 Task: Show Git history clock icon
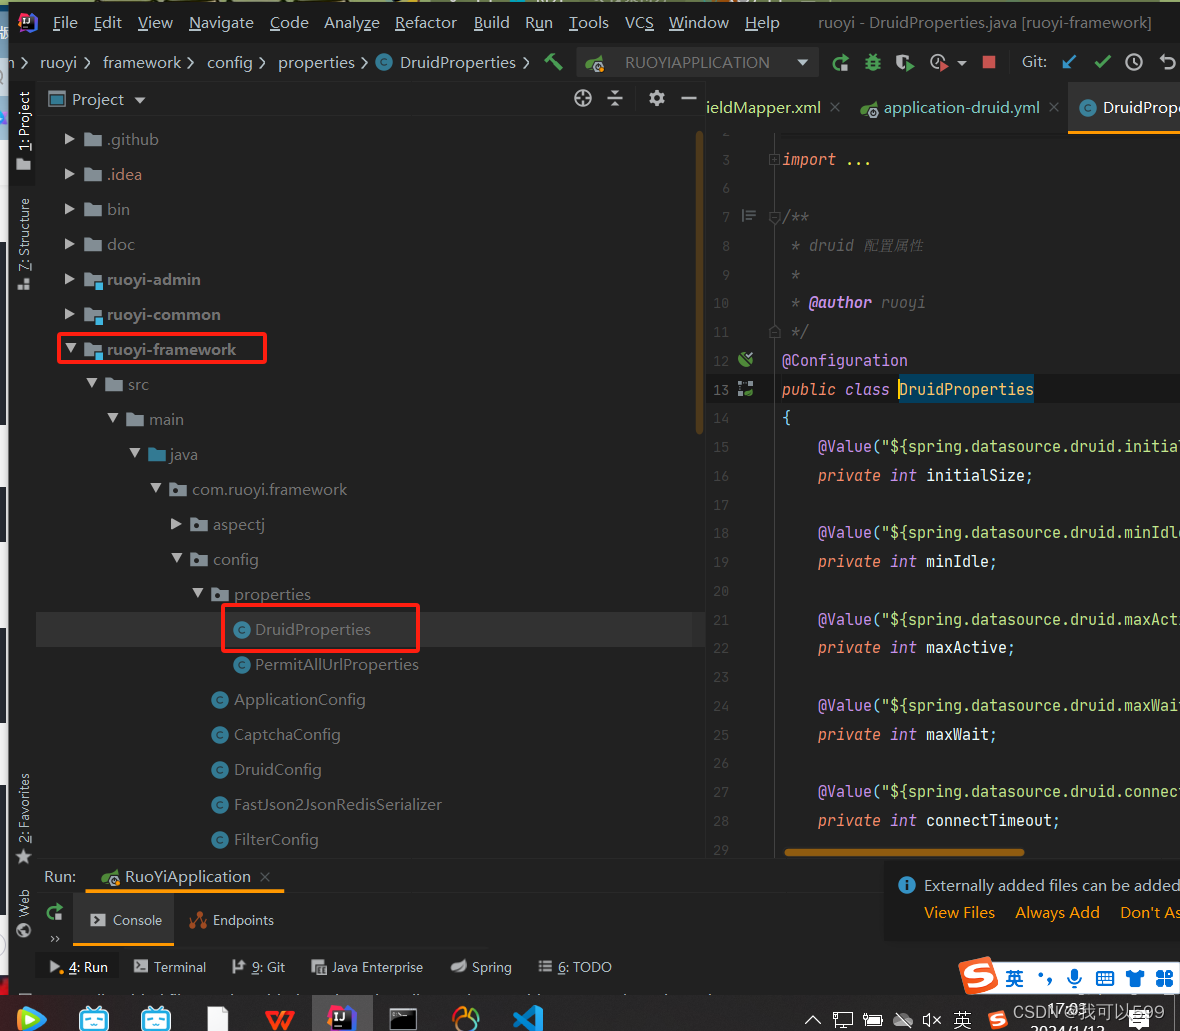click(1134, 62)
